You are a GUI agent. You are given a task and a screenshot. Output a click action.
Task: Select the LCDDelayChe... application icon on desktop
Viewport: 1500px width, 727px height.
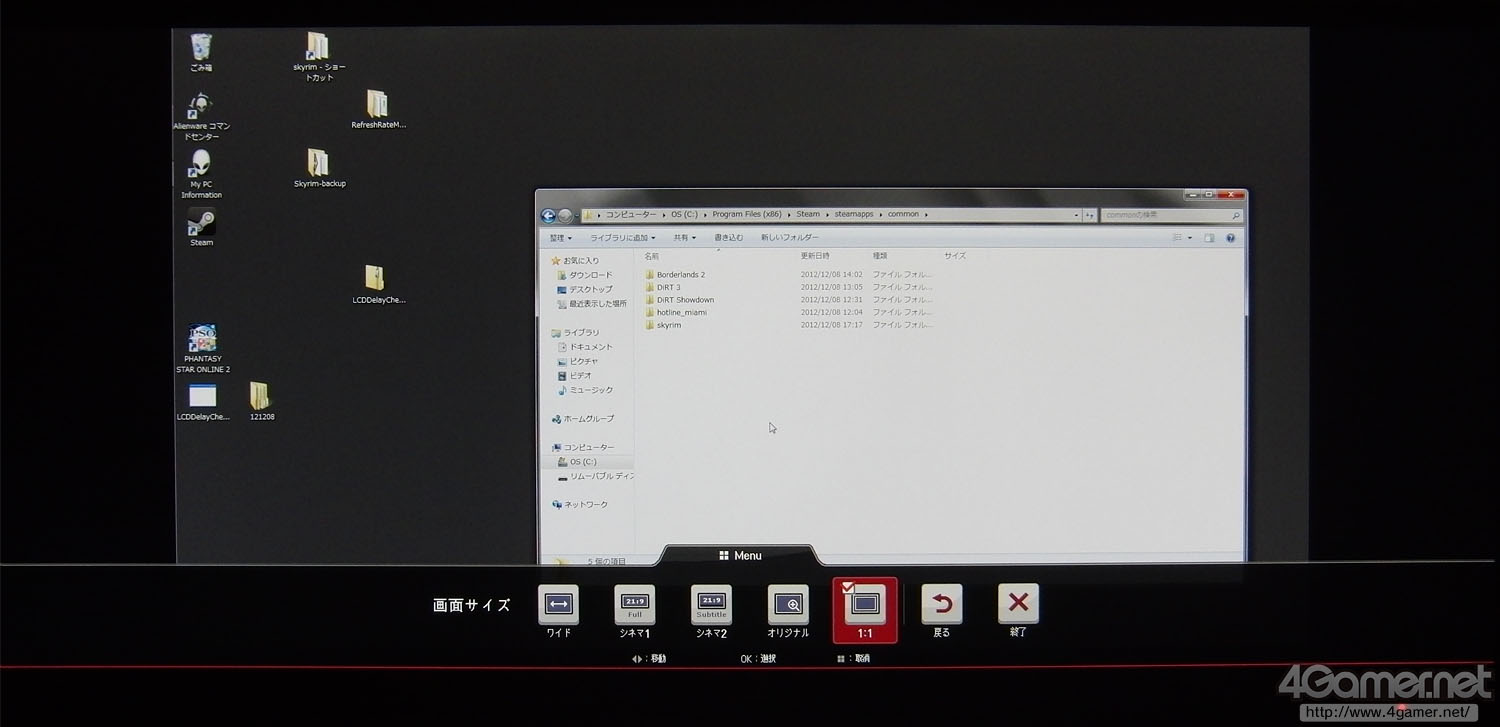click(202, 401)
